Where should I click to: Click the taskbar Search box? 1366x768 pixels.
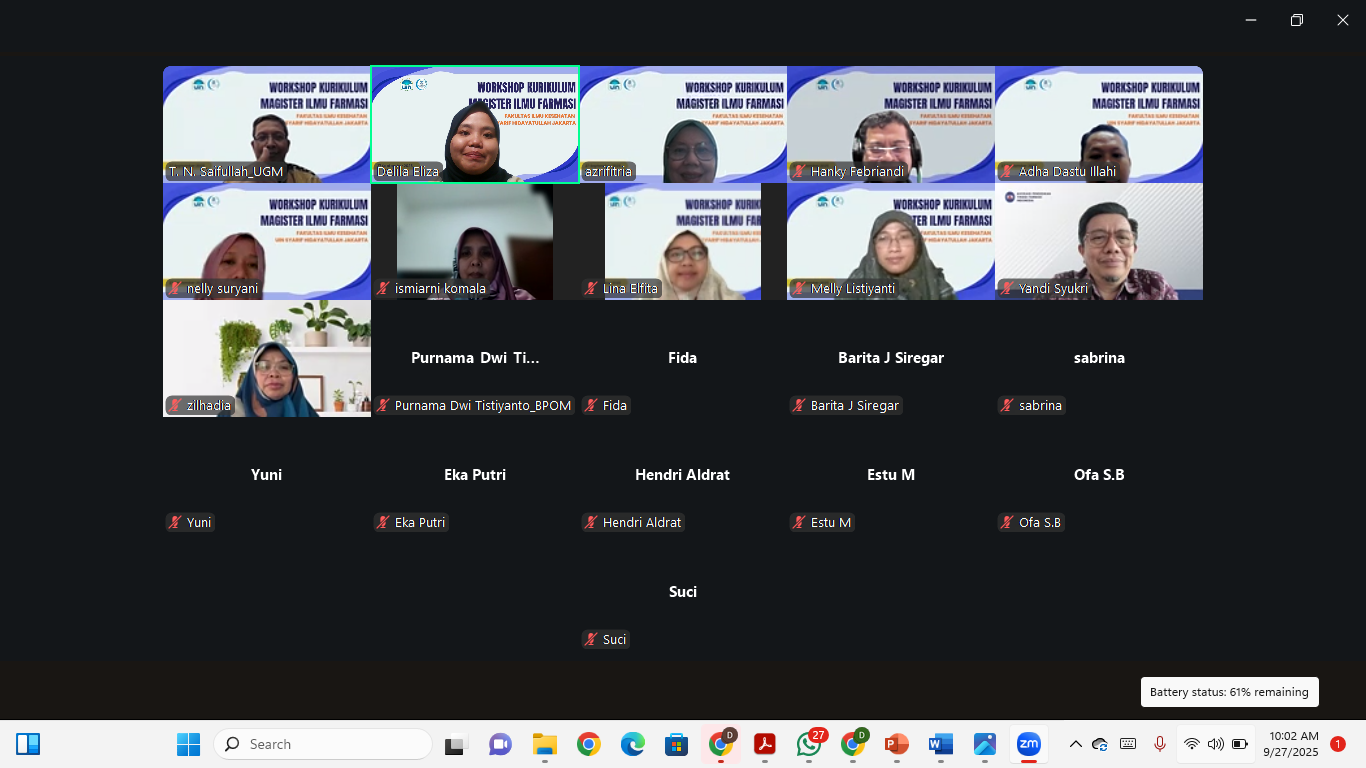pos(323,744)
